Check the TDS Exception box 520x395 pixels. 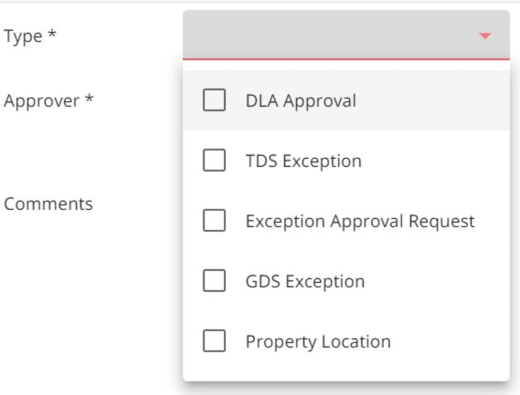[214, 160]
